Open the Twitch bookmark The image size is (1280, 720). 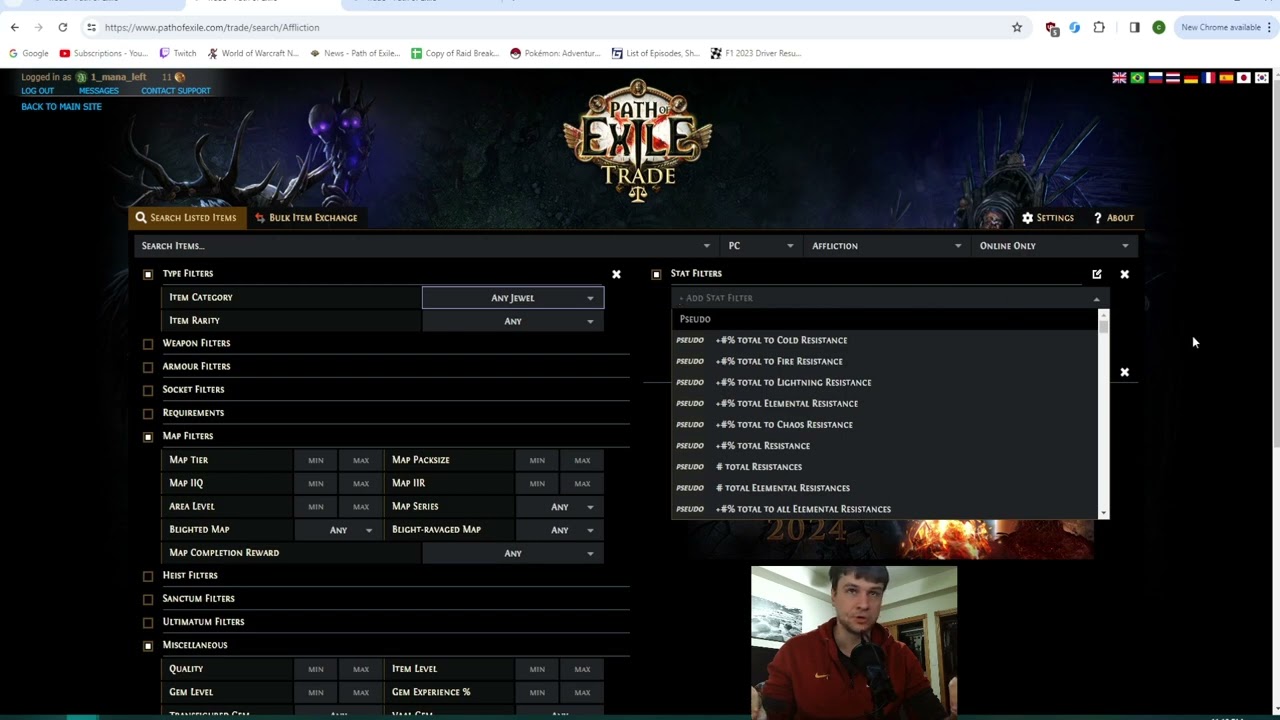[178, 53]
